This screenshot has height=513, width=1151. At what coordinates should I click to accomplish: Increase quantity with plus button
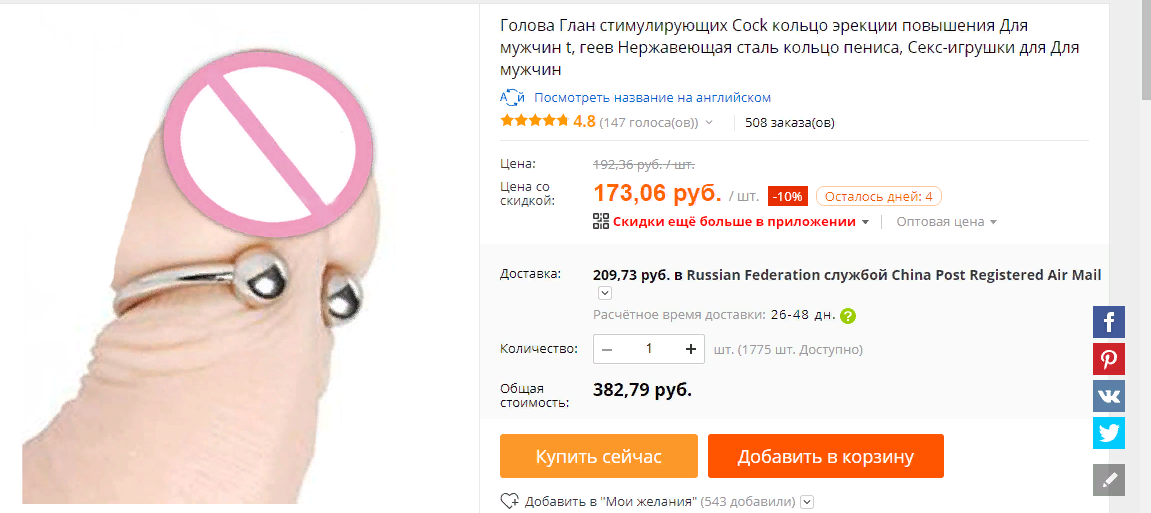690,349
